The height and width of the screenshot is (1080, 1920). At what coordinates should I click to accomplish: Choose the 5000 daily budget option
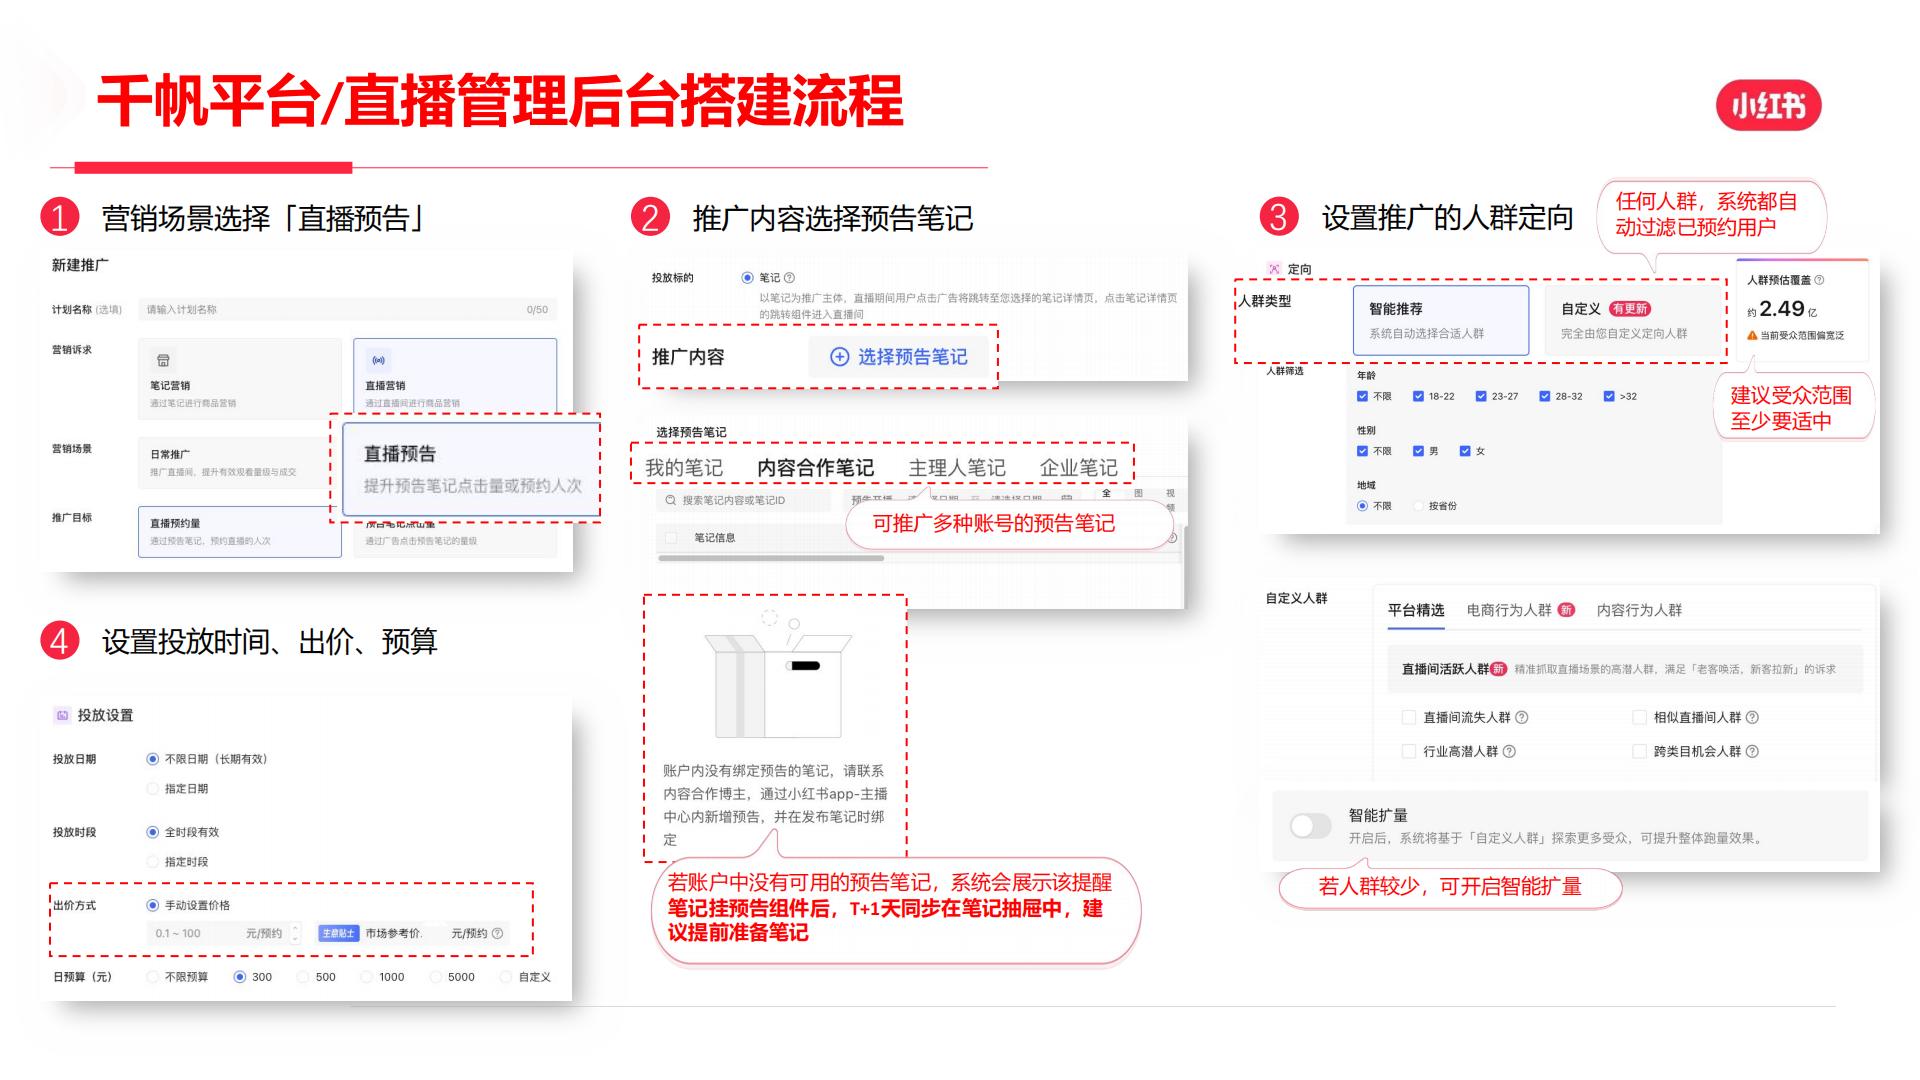436,977
